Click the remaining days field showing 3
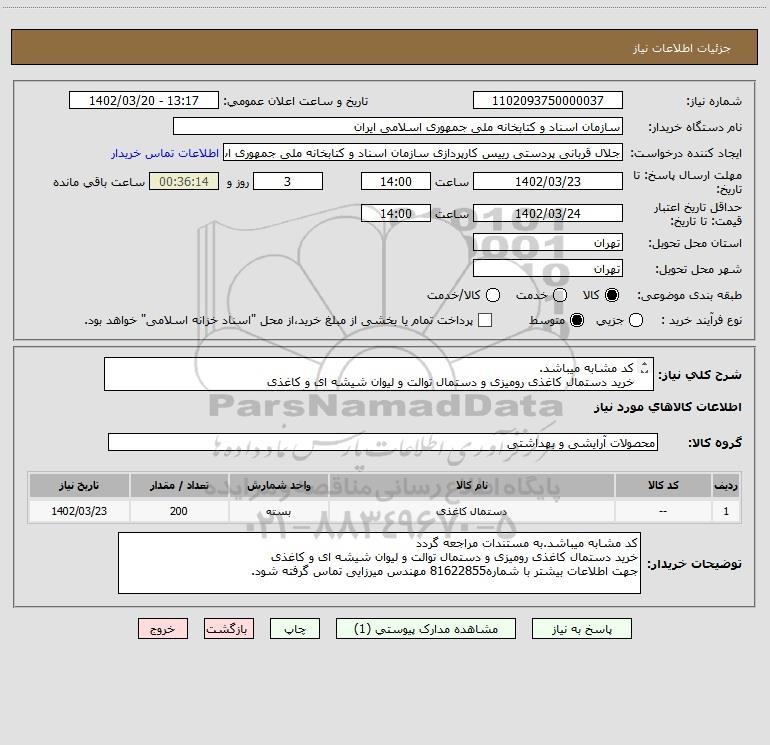 (288, 182)
